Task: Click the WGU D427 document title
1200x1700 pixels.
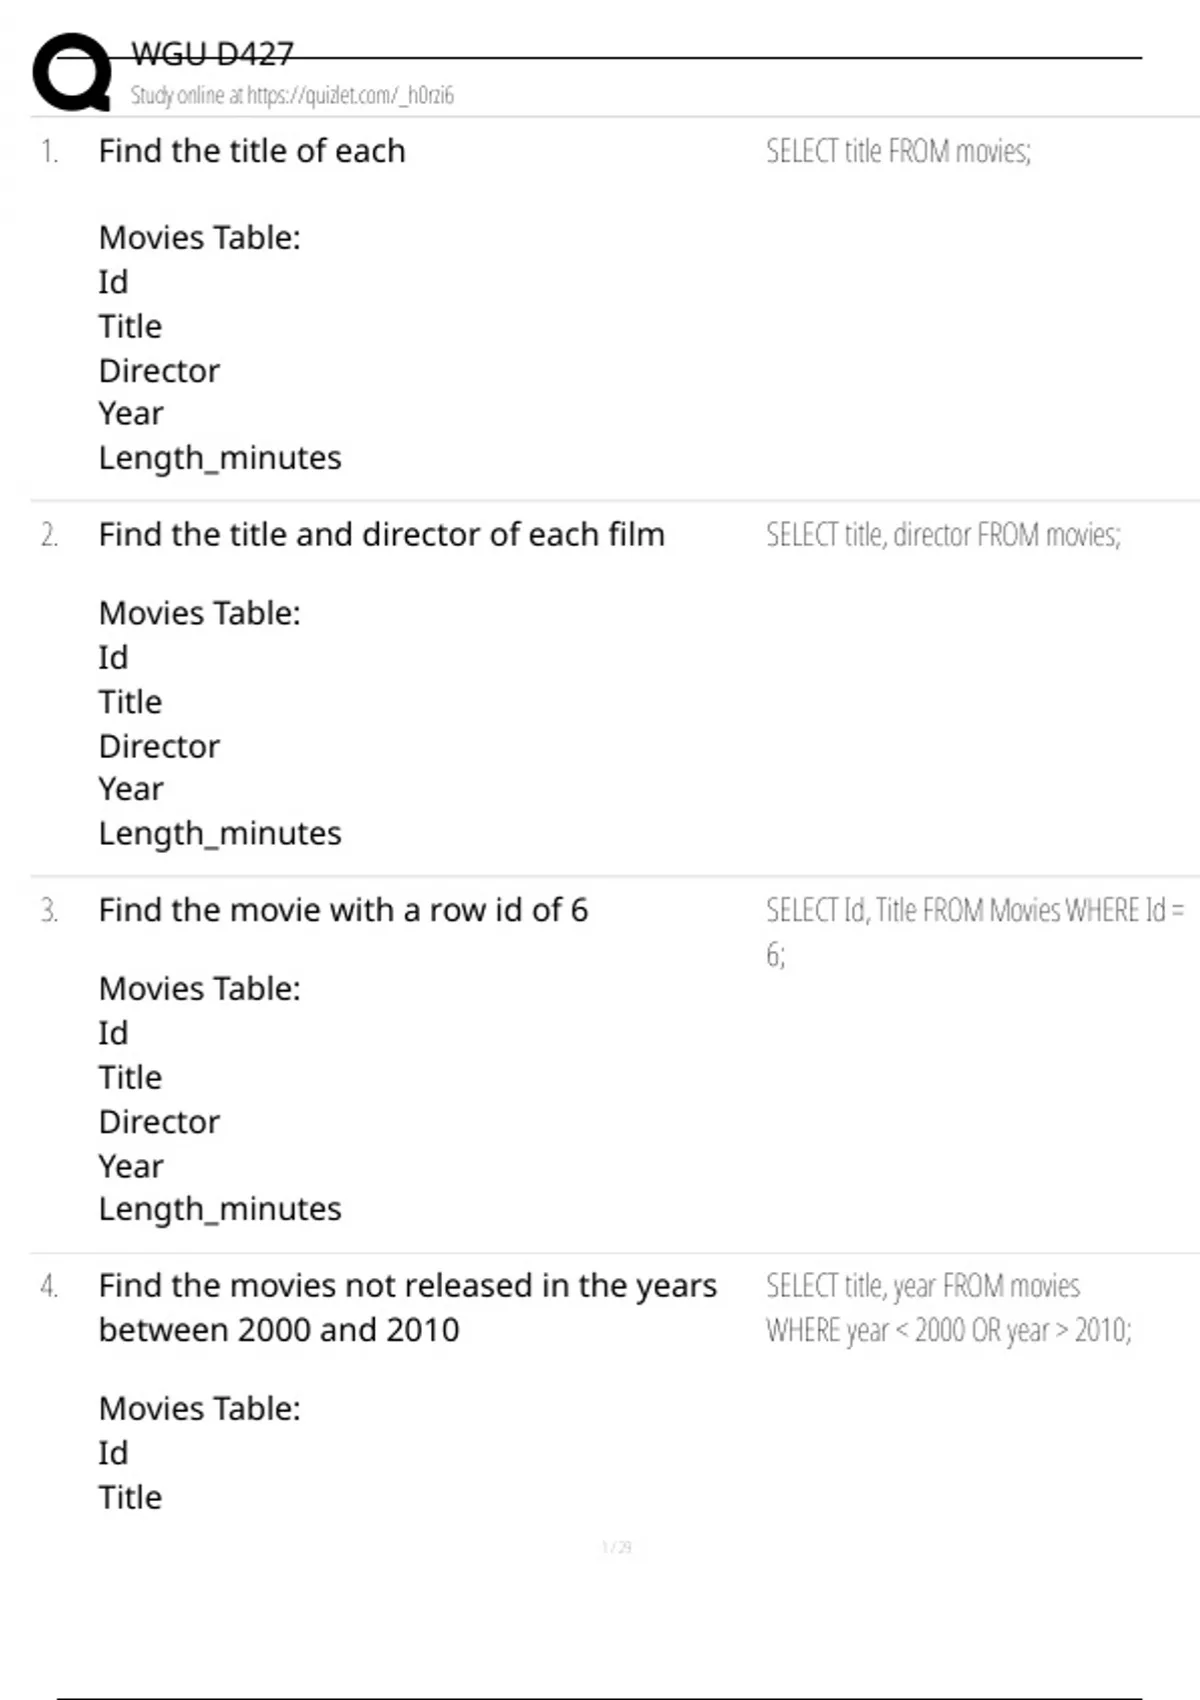Action: 212,53
